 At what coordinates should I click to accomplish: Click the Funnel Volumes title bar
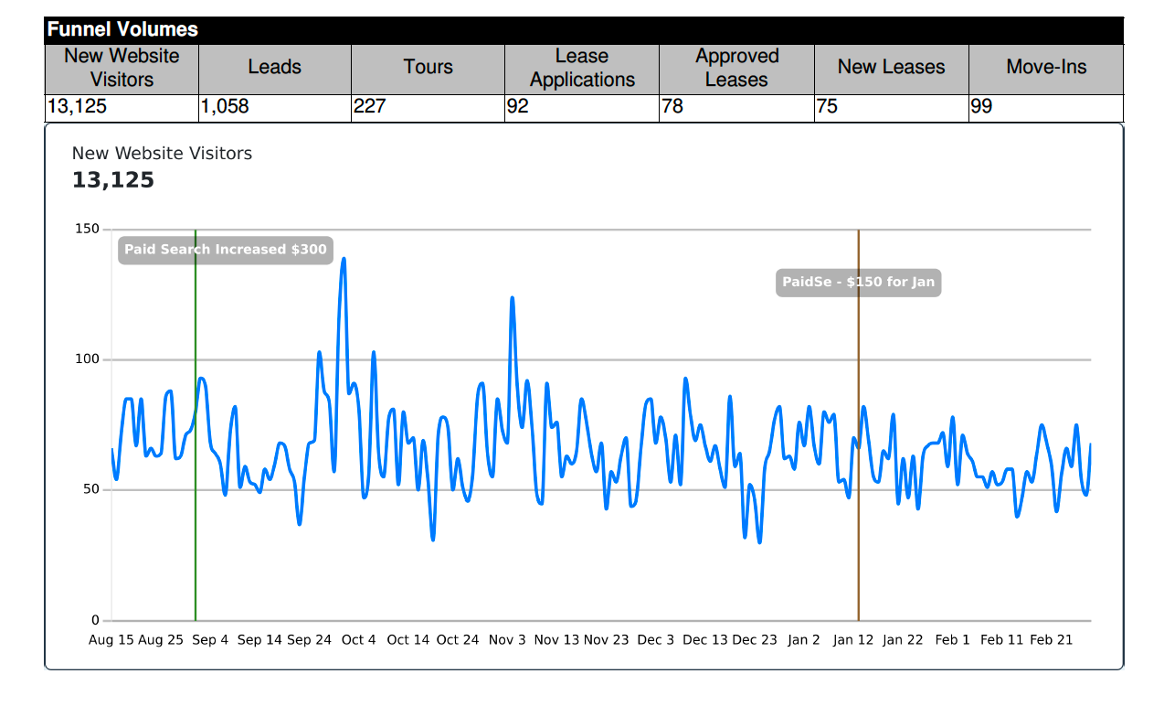584,30
